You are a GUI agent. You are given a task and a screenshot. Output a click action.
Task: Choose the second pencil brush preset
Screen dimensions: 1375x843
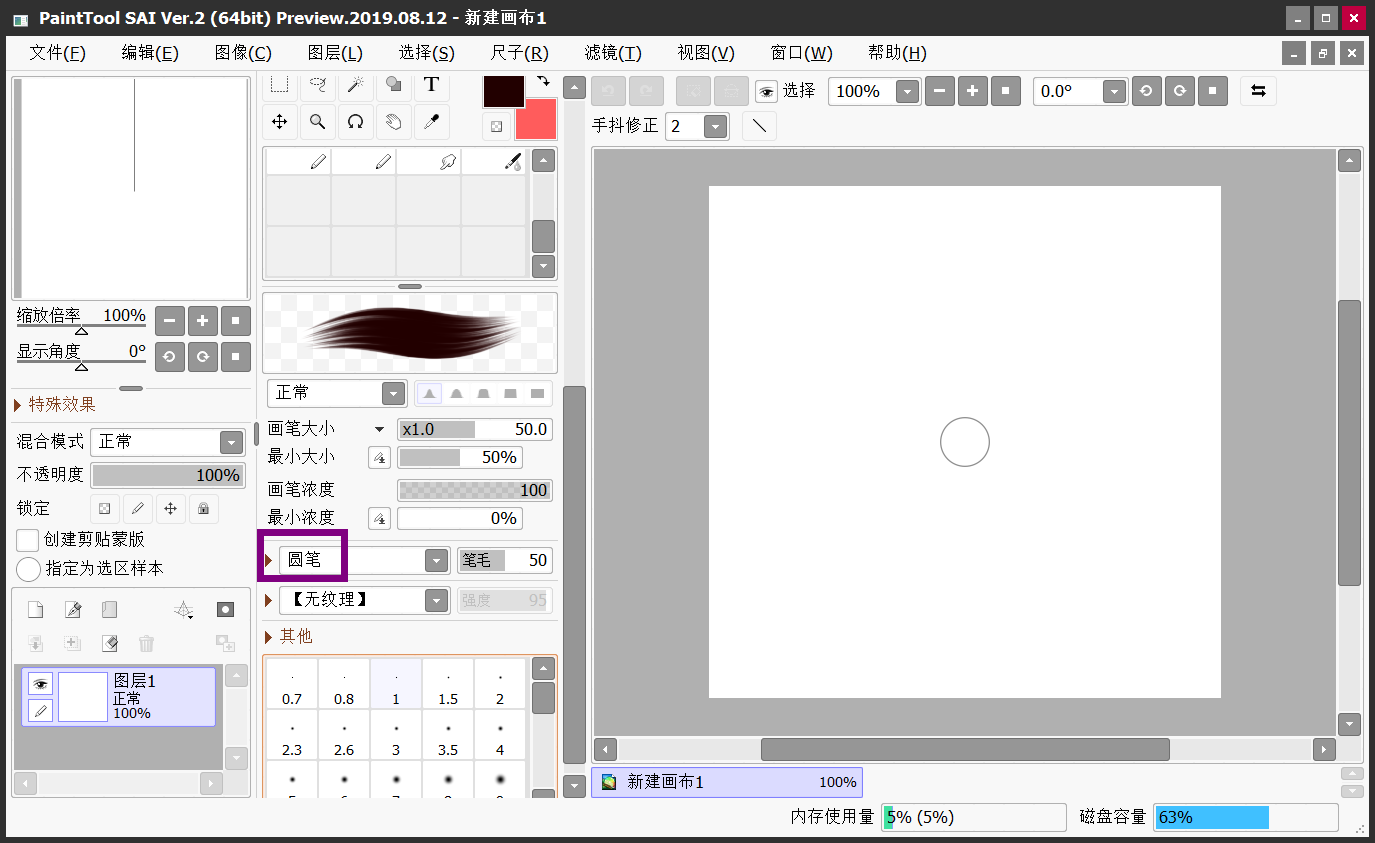[x=364, y=162]
